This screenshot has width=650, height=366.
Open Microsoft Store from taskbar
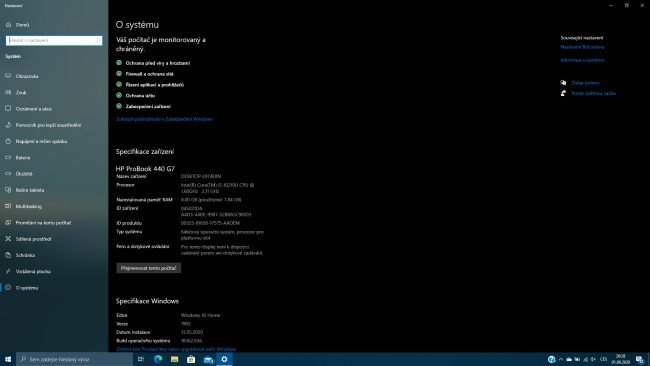[191, 359]
